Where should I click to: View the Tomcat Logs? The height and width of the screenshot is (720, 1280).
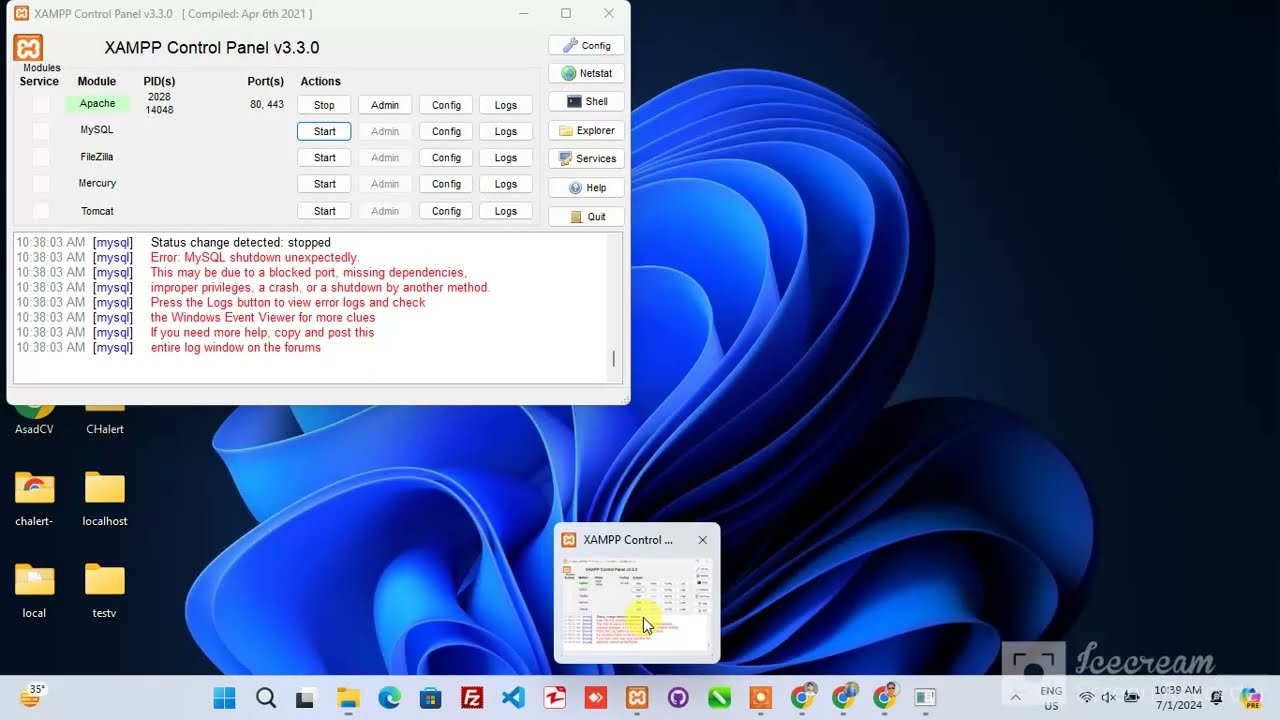[x=506, y=211]
